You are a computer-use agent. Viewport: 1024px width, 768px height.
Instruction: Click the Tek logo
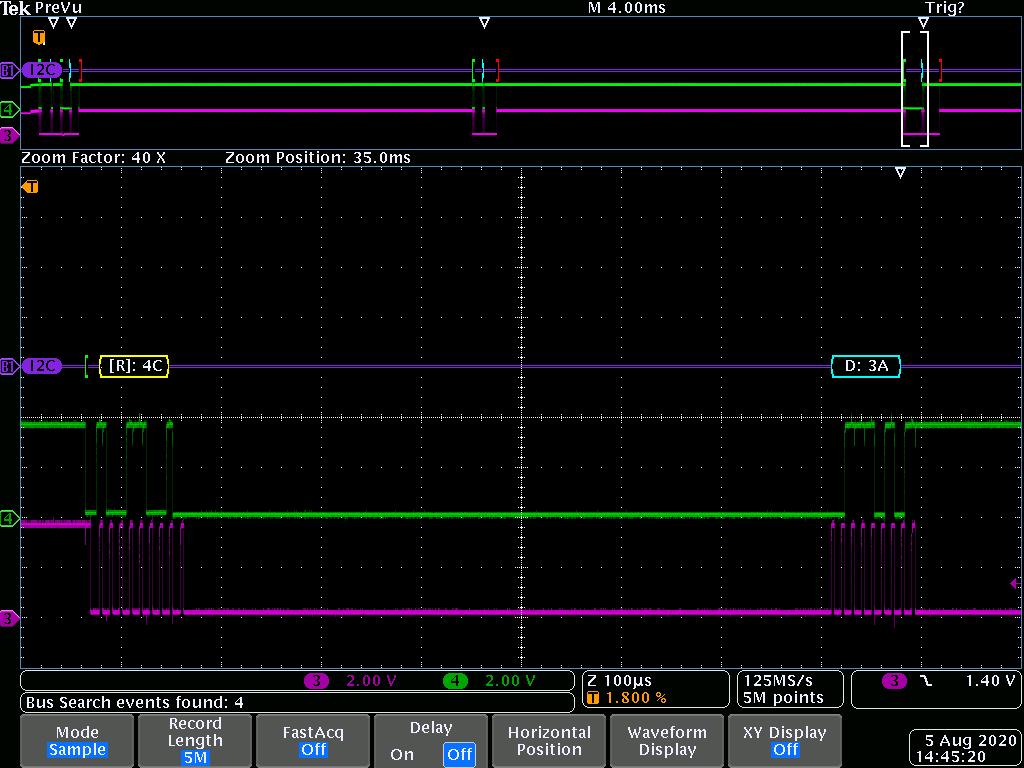click(x=16, y=8)
